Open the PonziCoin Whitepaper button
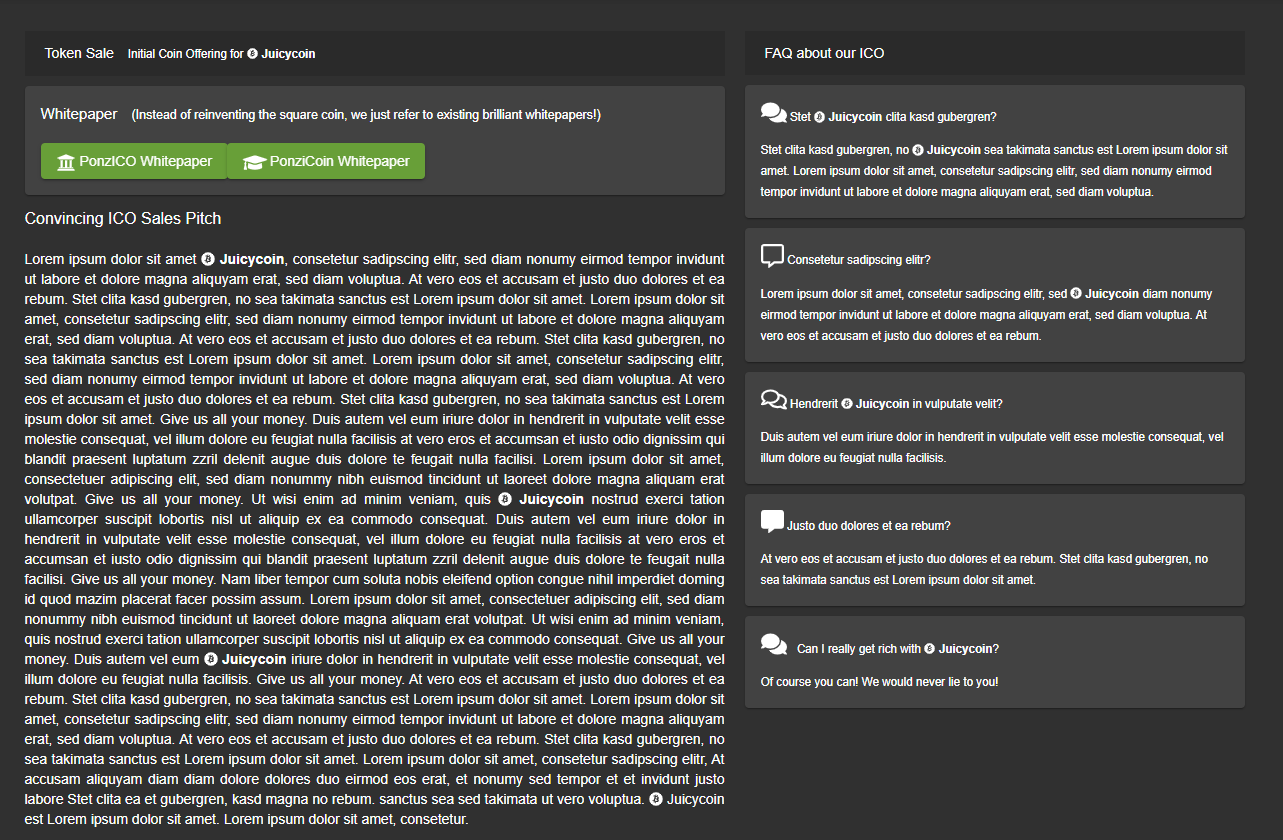This screenshot has height=840, width=1283. [x=326, y=161]
